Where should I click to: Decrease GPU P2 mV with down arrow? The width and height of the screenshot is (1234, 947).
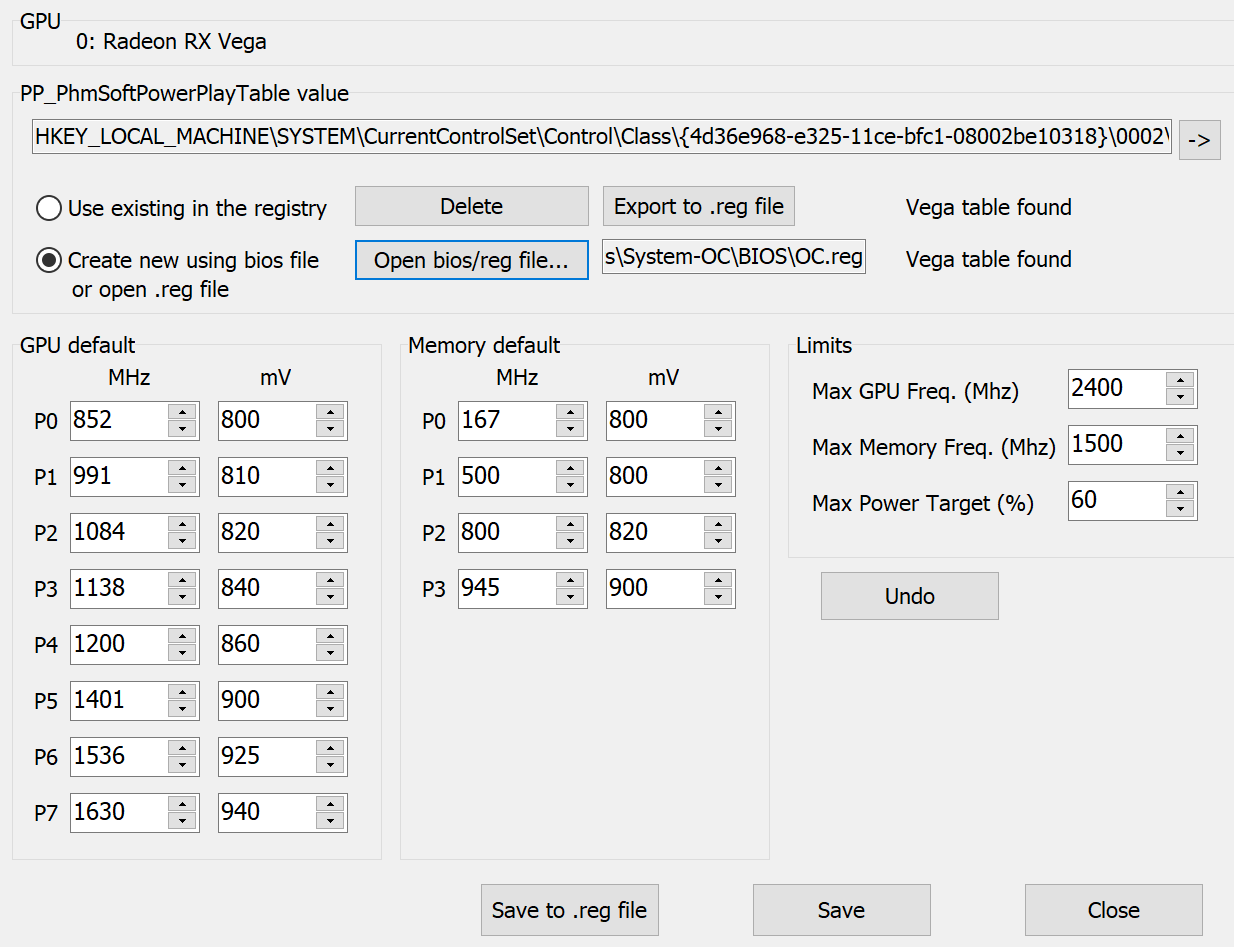pyautogui.click(x=330, y=542)
